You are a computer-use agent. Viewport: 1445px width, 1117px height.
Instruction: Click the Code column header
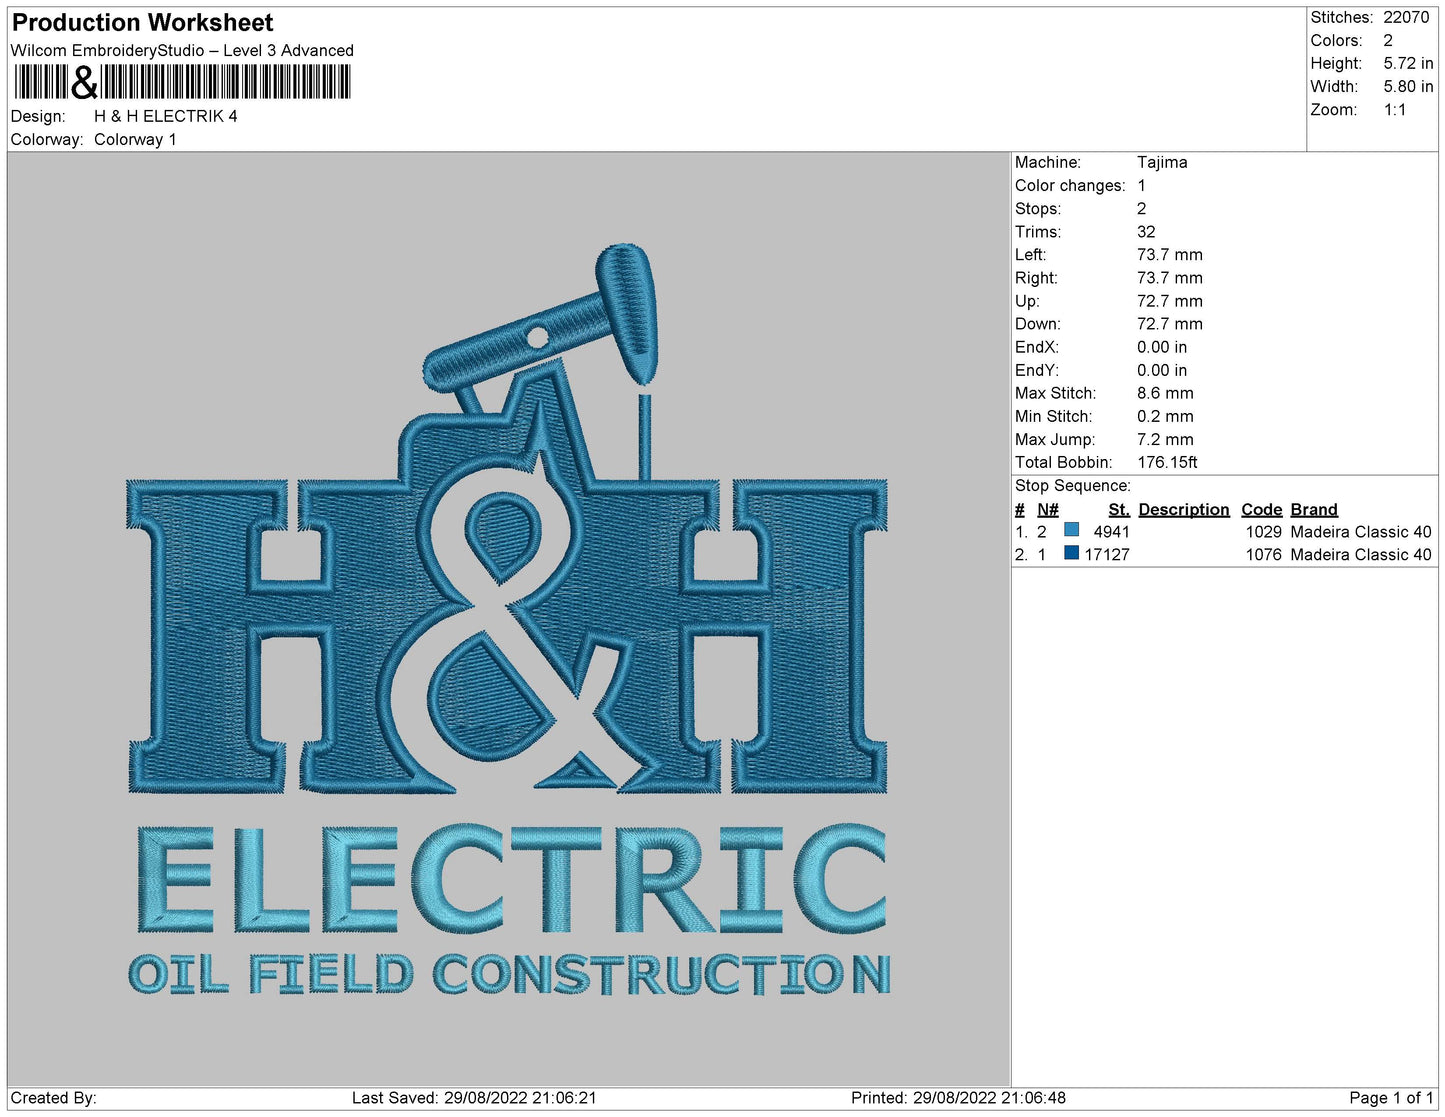click(1261, 509)
